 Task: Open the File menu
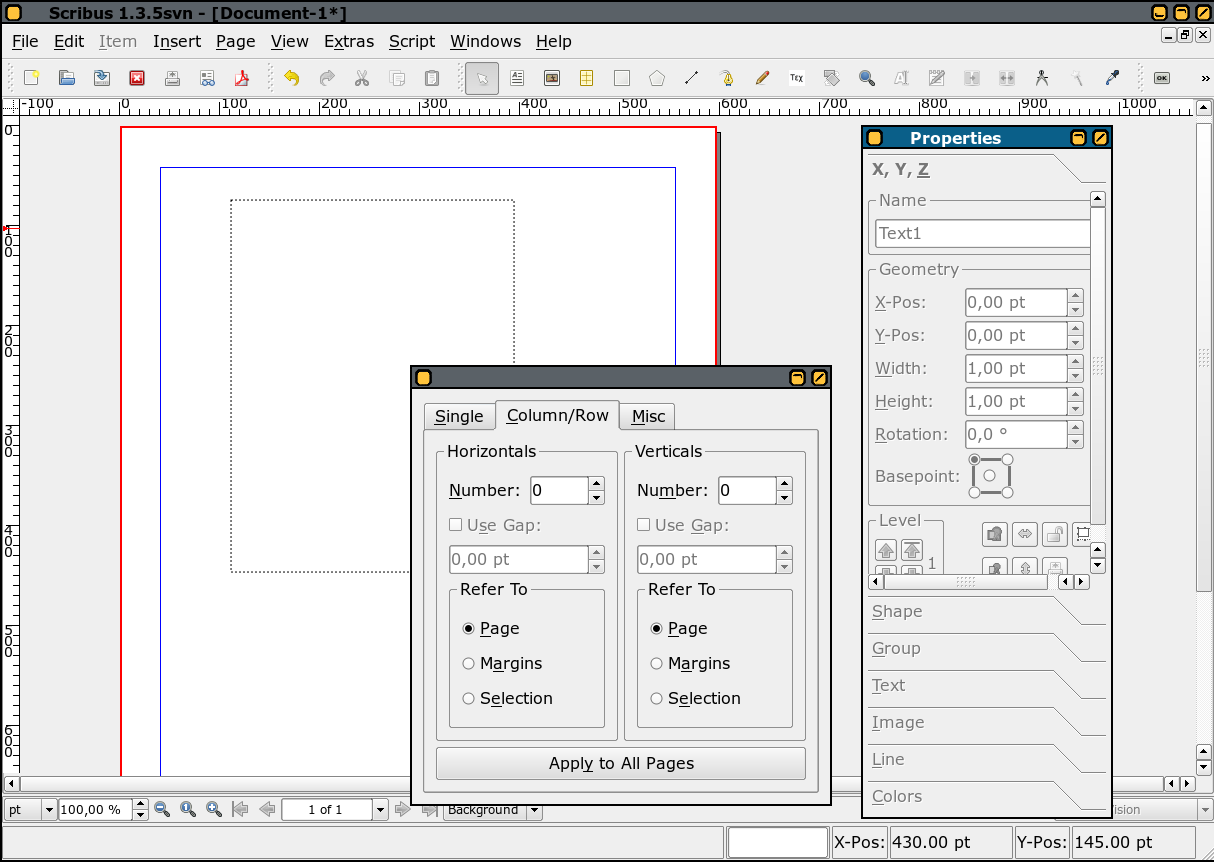[25, 41]
